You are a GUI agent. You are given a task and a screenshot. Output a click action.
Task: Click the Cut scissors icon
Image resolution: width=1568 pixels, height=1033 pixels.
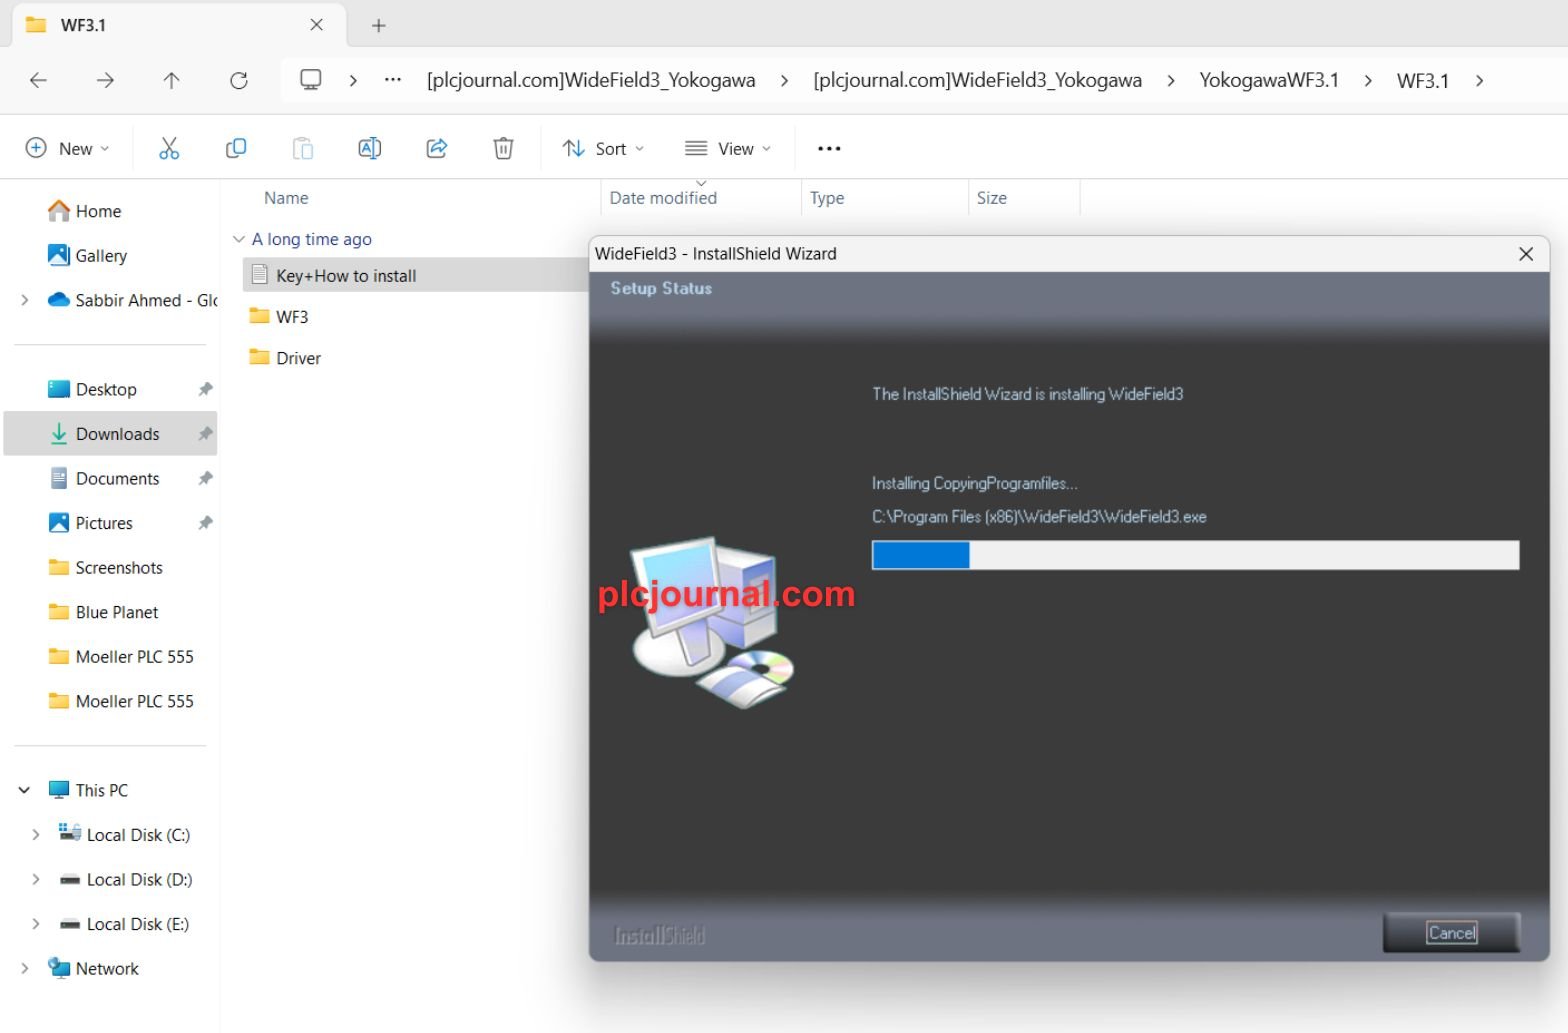pos(169,148)
